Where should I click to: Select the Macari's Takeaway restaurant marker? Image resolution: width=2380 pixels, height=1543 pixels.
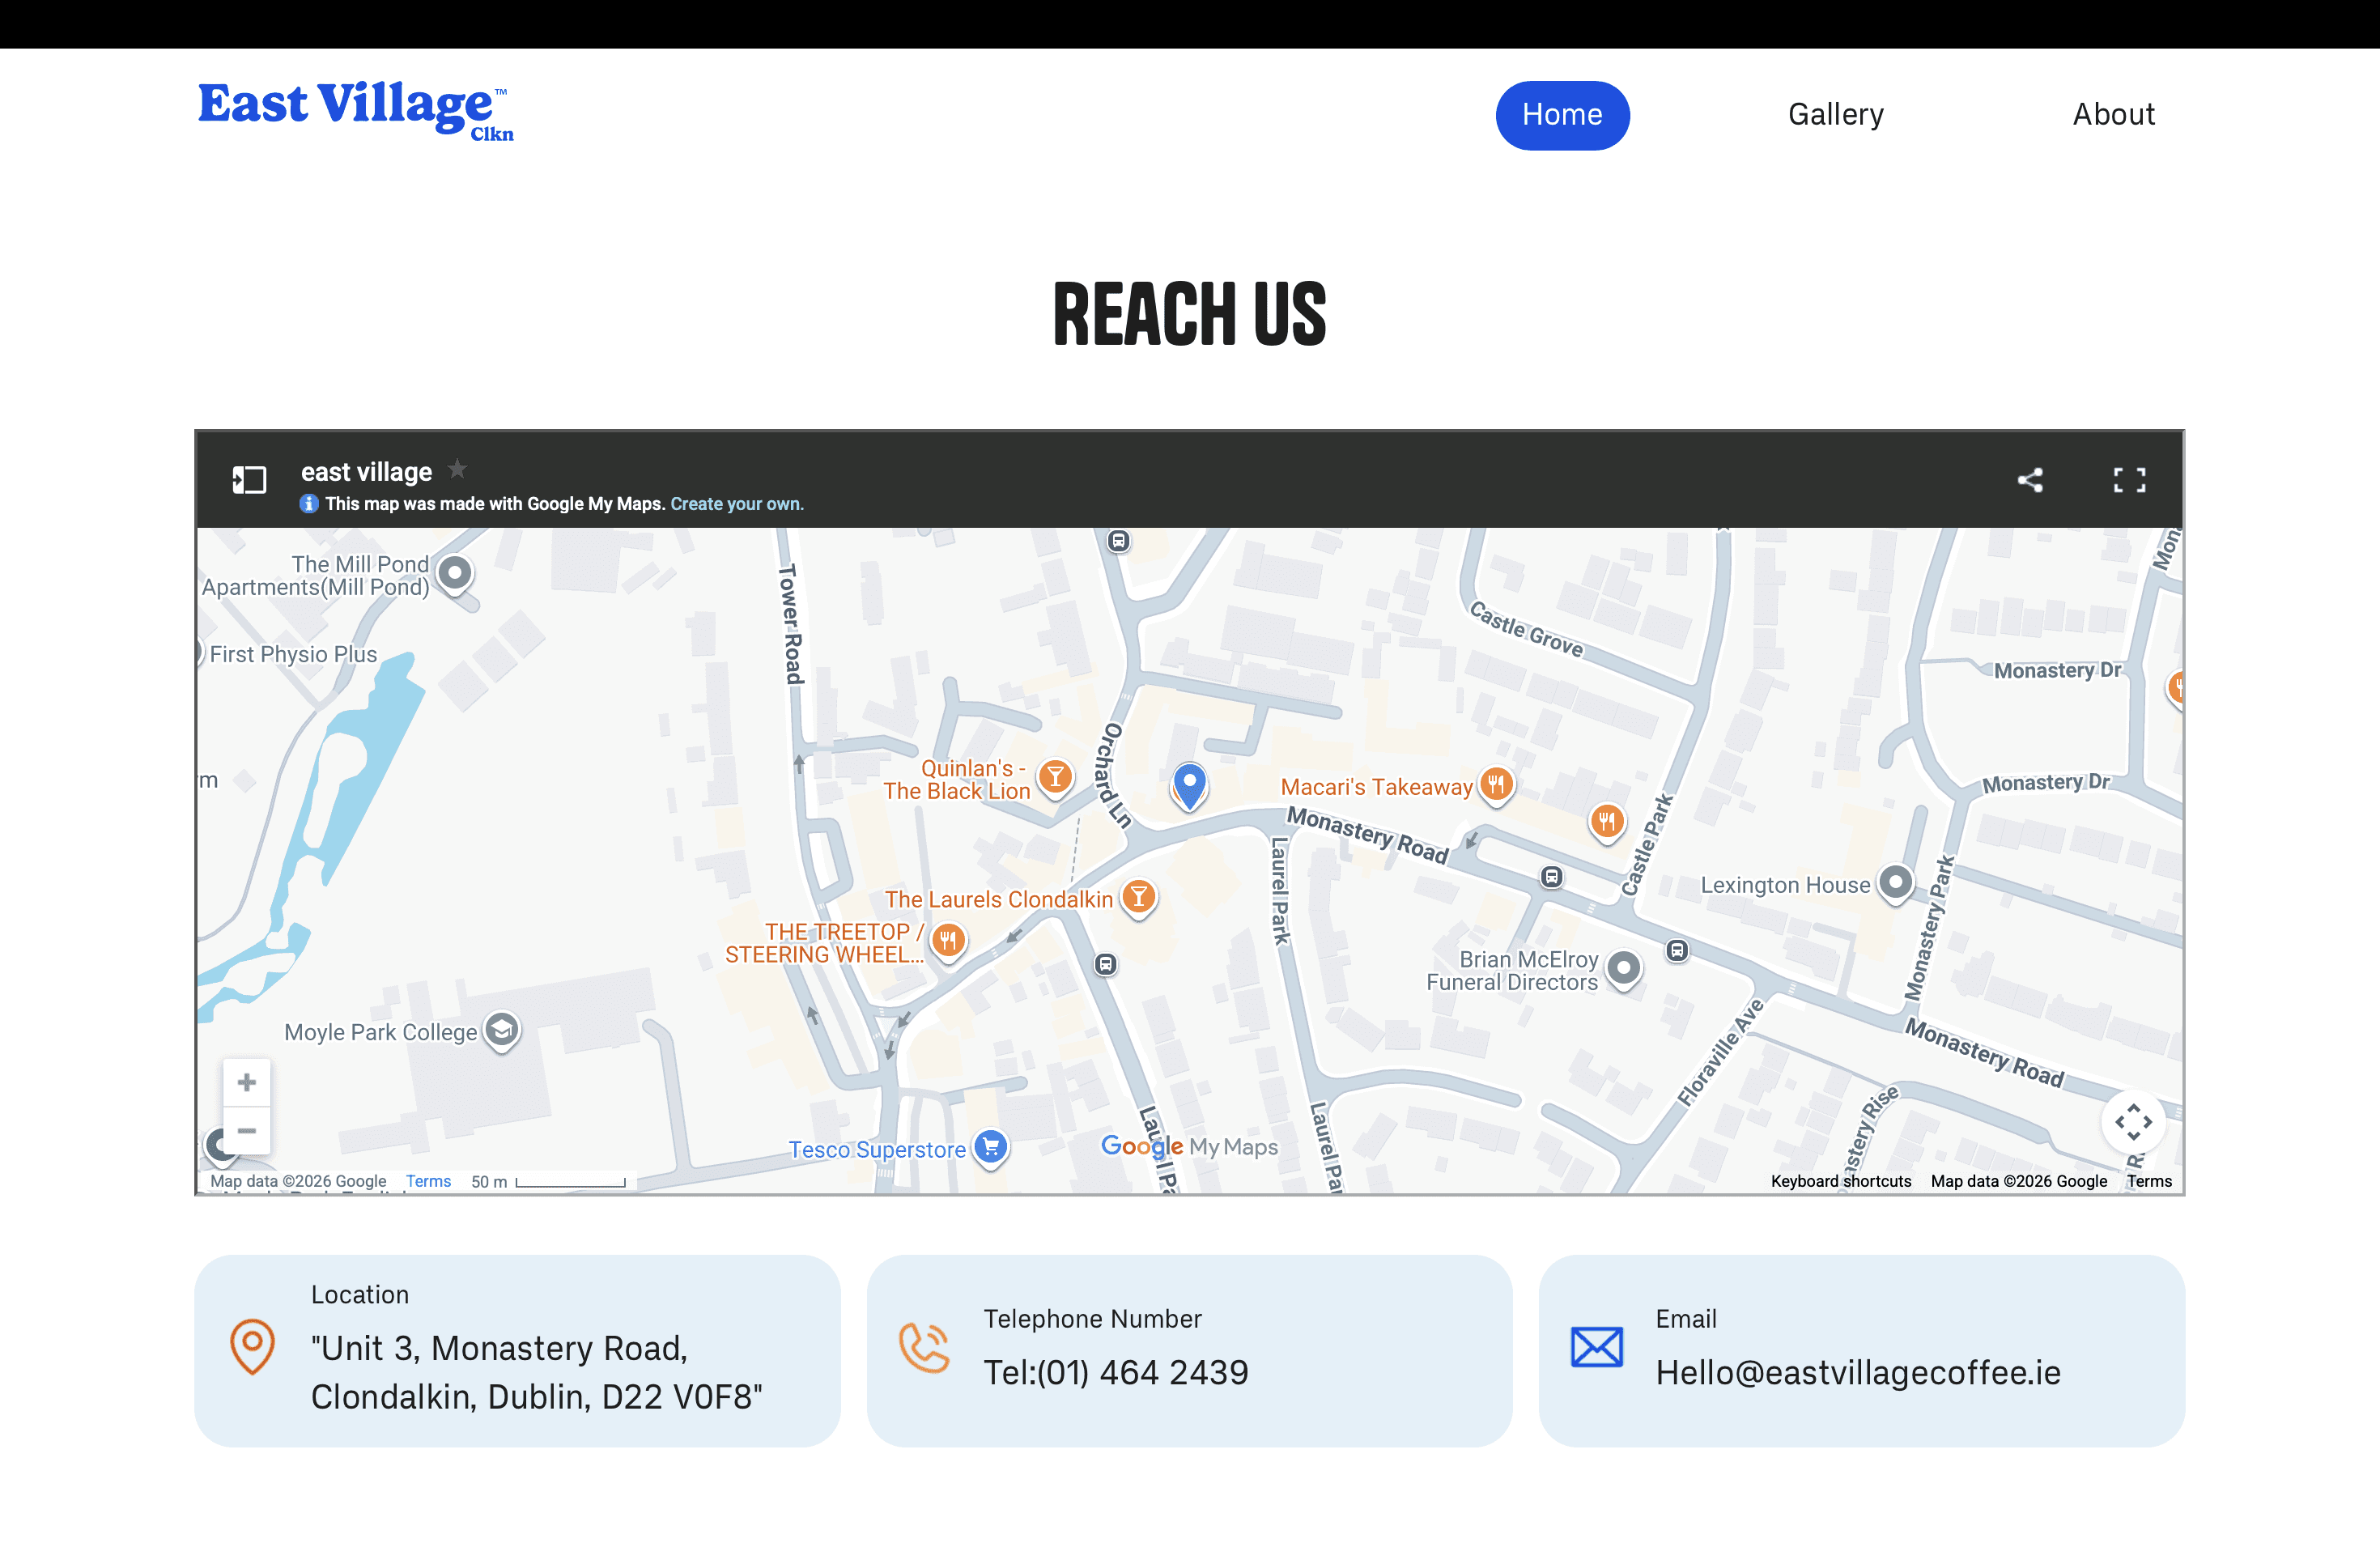(1496, 785)
